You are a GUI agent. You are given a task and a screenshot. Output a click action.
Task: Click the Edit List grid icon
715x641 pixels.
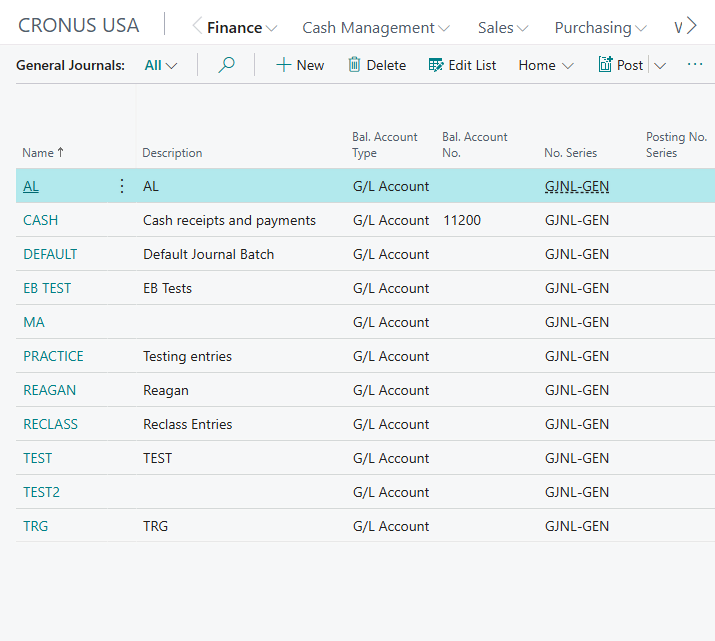(435, 65)
